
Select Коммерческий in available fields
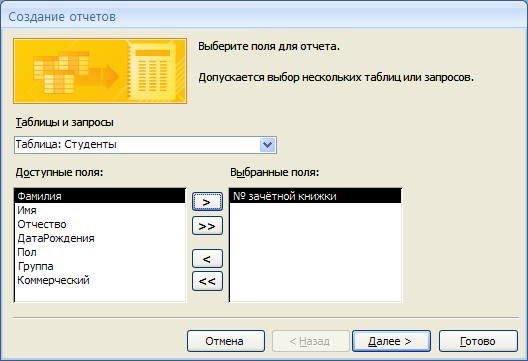click(x=100, y=280)
